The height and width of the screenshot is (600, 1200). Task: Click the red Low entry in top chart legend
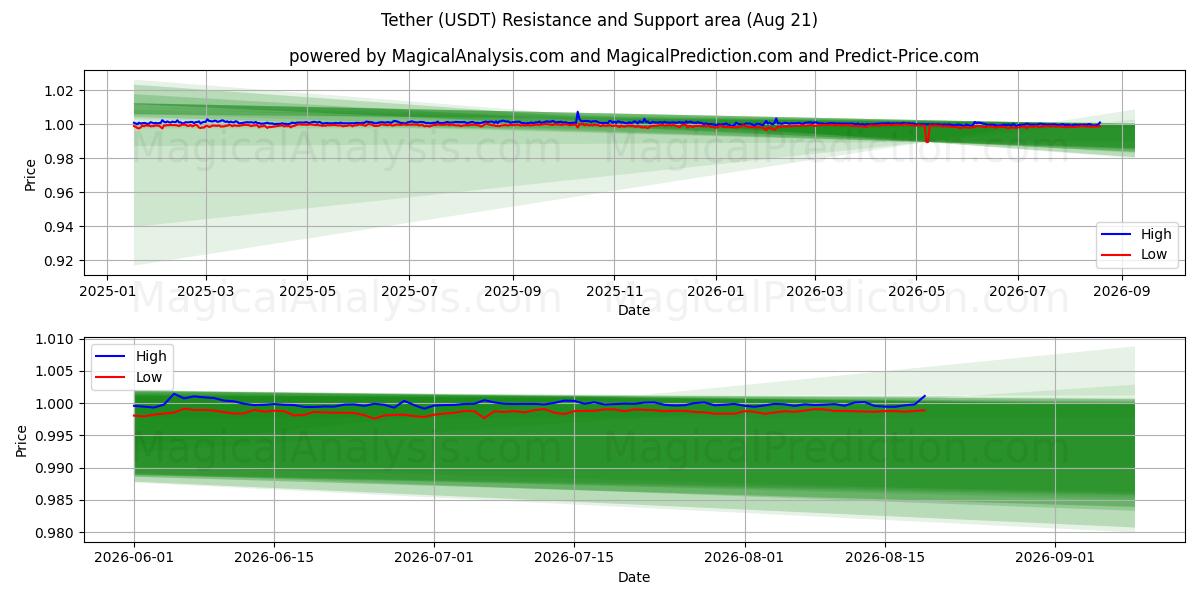point(1135,255)
